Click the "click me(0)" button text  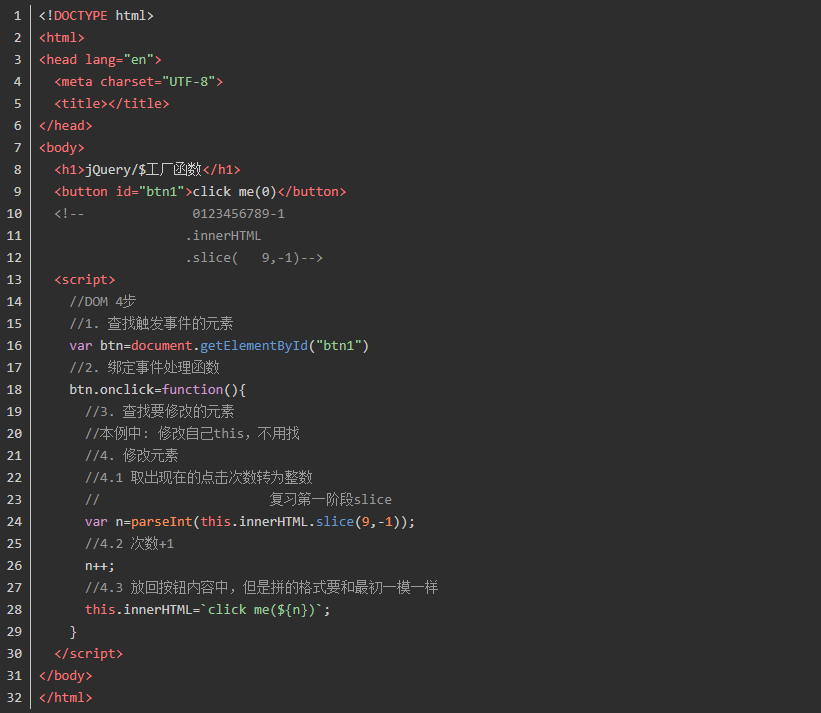coord(234,192)
